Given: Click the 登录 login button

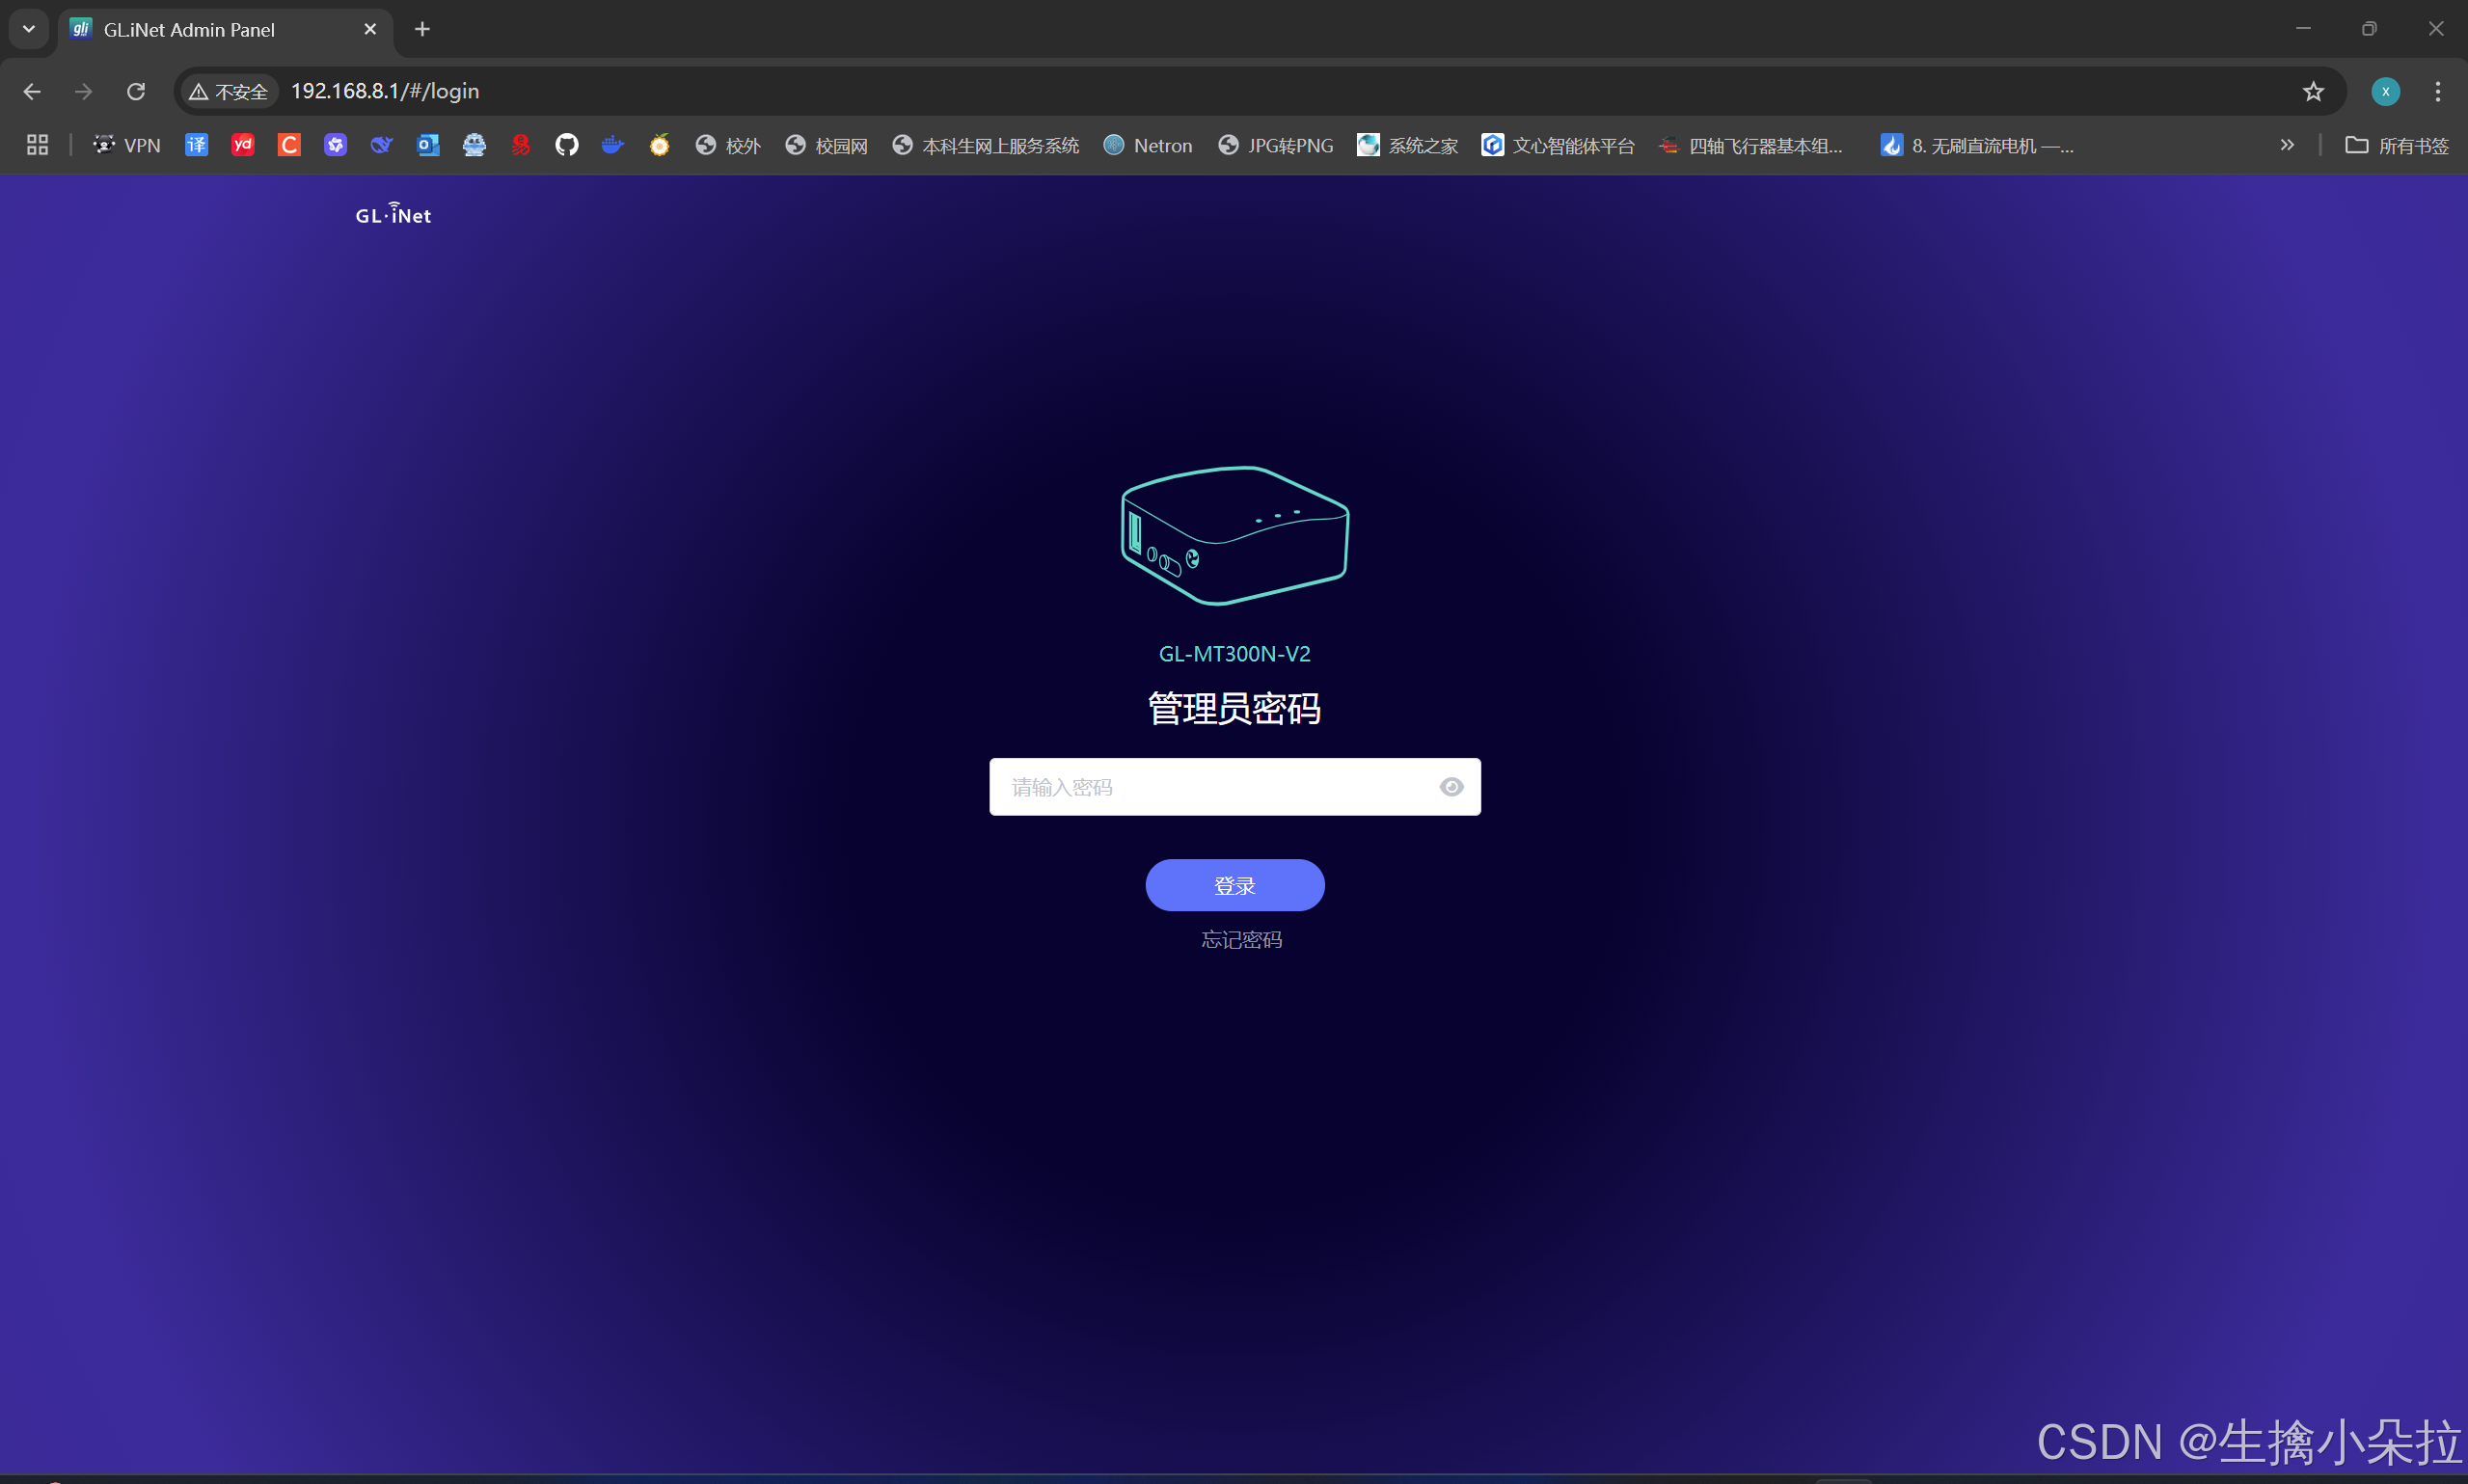Looking at the screenshot, I should (x=1234, y=885).
